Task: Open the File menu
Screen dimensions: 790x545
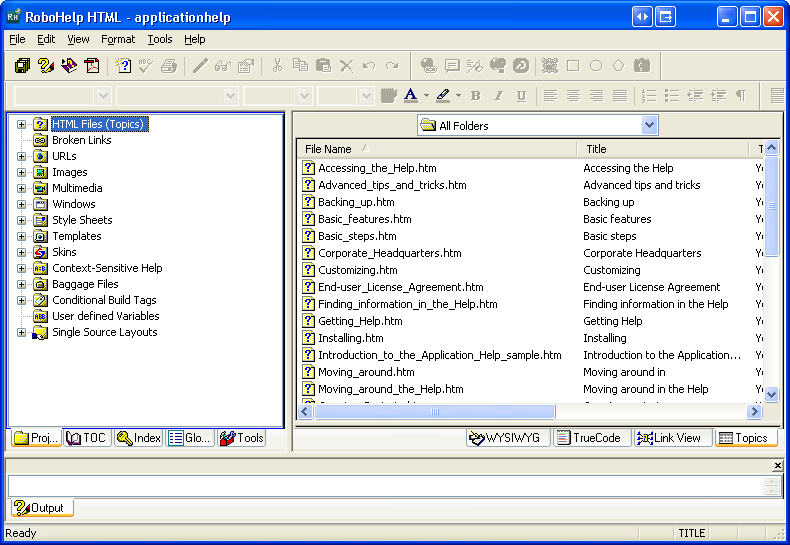Action: 17,39
